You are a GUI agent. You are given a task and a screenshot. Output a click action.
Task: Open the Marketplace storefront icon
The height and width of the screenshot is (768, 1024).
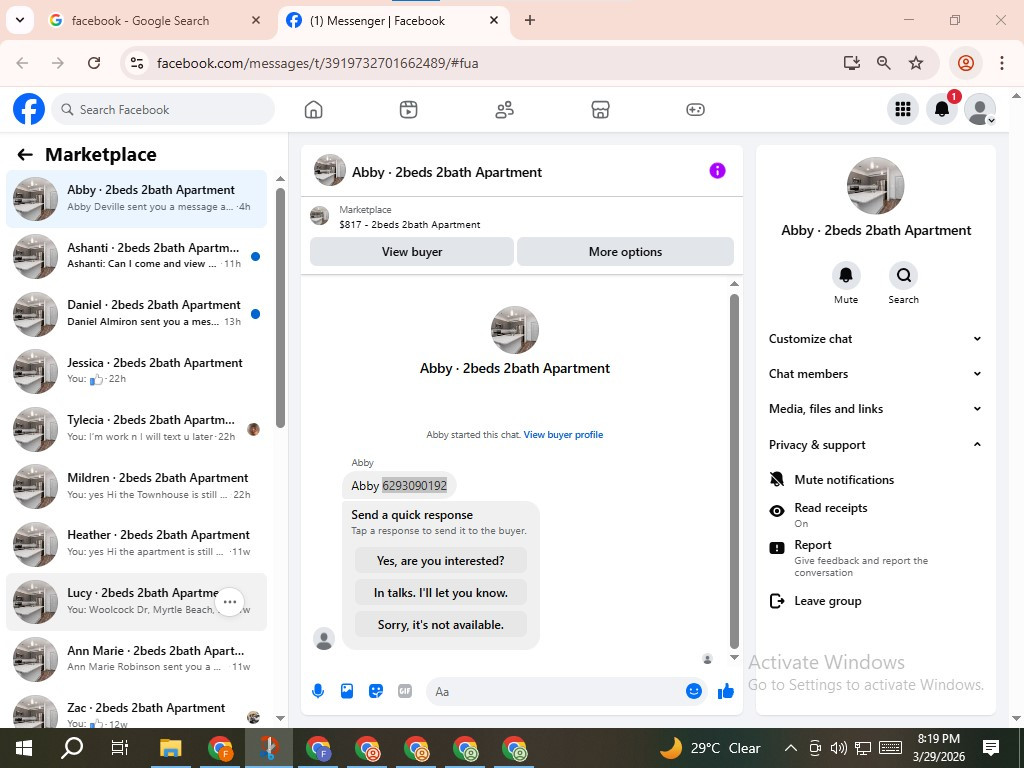coord(600,110)
